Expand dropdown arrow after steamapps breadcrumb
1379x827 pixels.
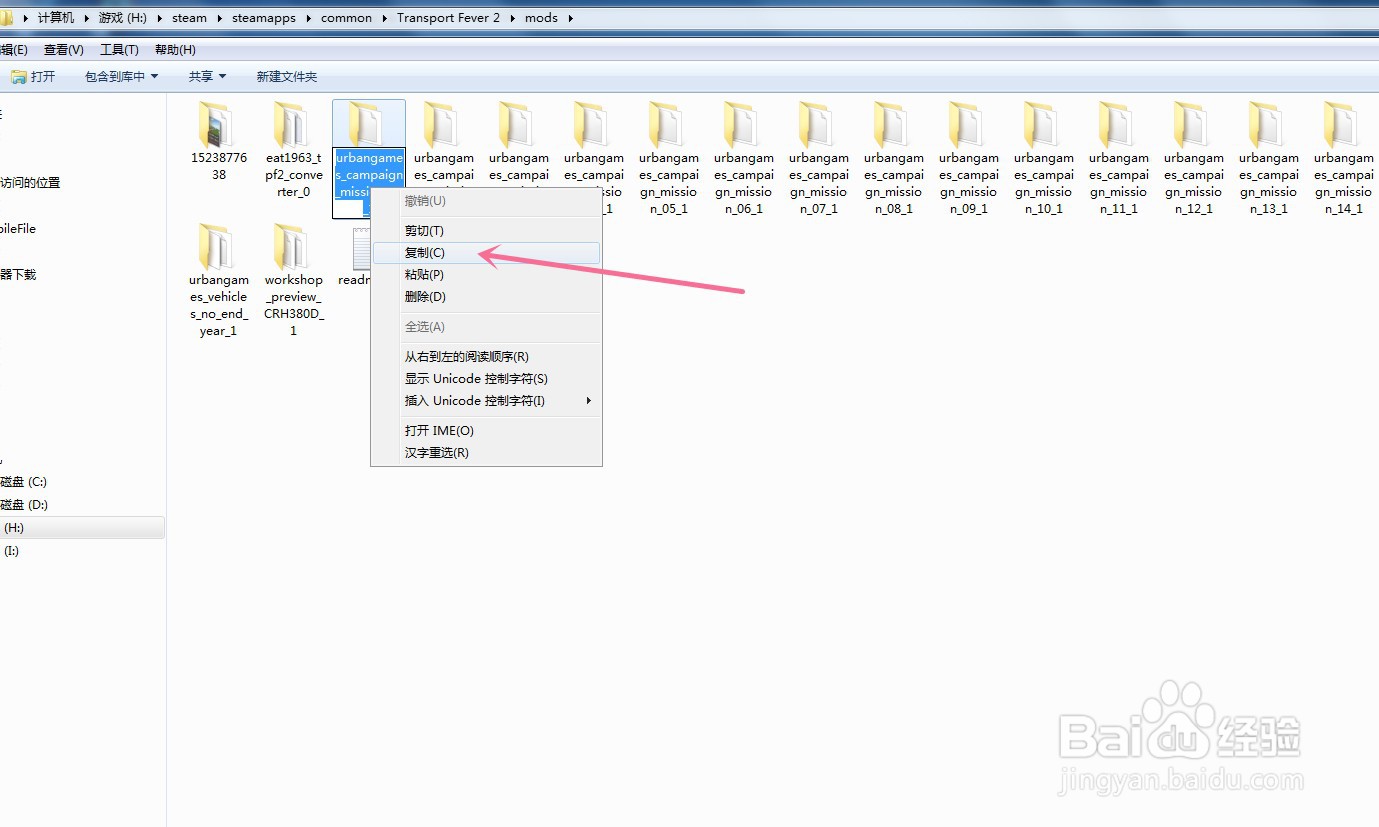pos(308,18)
